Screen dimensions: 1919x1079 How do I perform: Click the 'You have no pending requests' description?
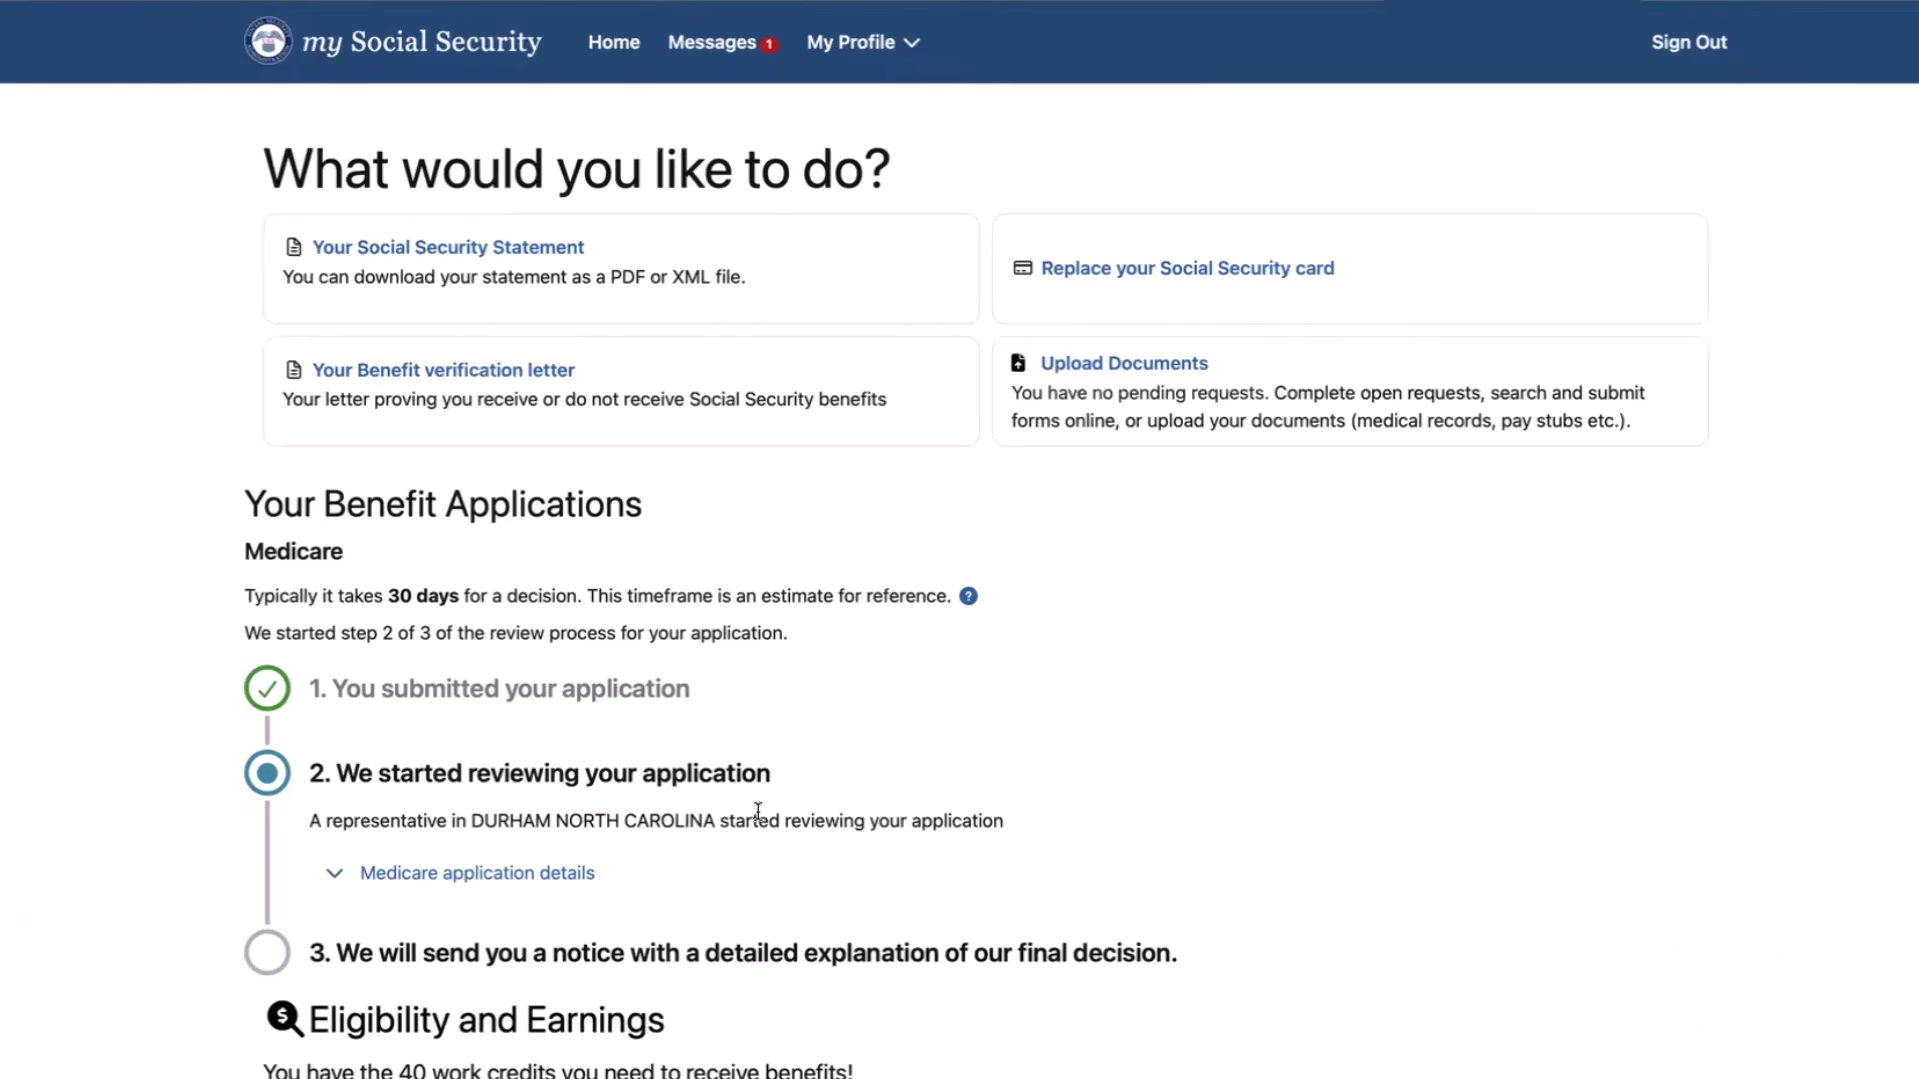pyautogui.click(x=1328, y=407)
